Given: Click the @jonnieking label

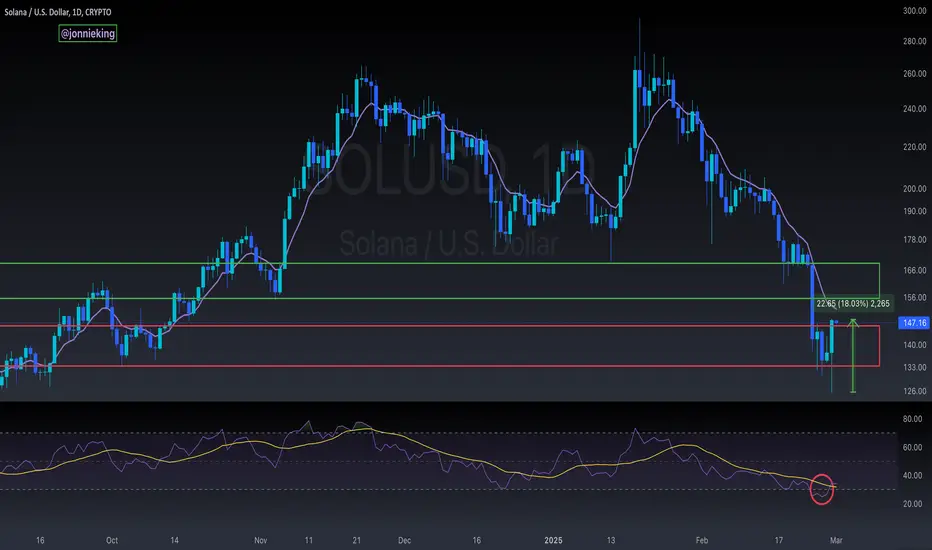Looking at the screenshot, I should pyautogui.click(x=87, y=33).
